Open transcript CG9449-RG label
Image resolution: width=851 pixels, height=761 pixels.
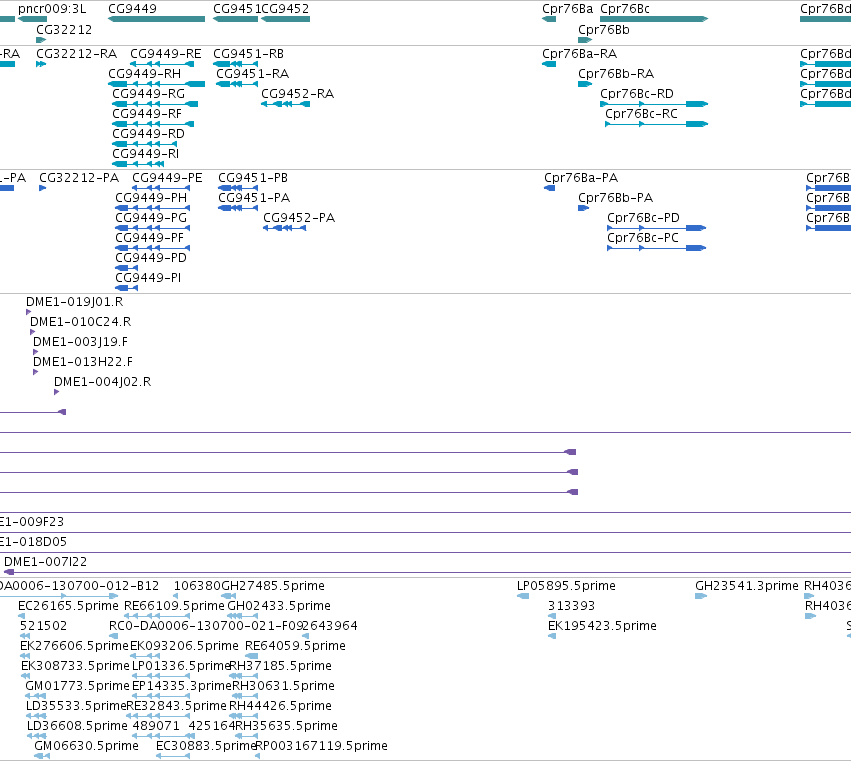click(148, 94)
